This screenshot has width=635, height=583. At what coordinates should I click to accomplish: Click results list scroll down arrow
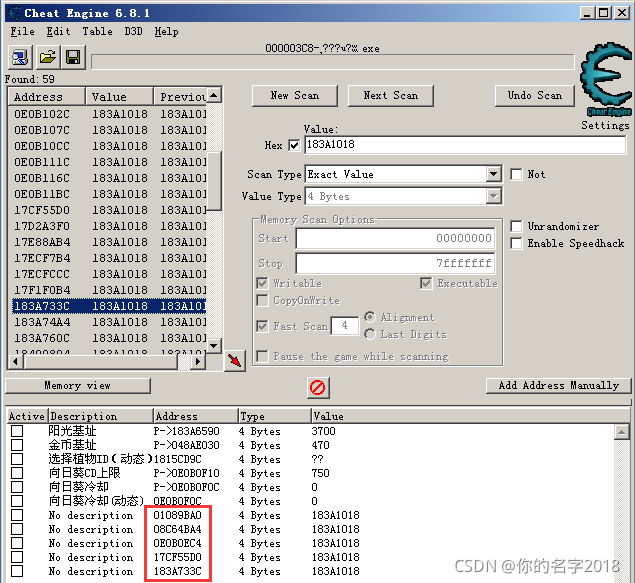tap(214, 345)
